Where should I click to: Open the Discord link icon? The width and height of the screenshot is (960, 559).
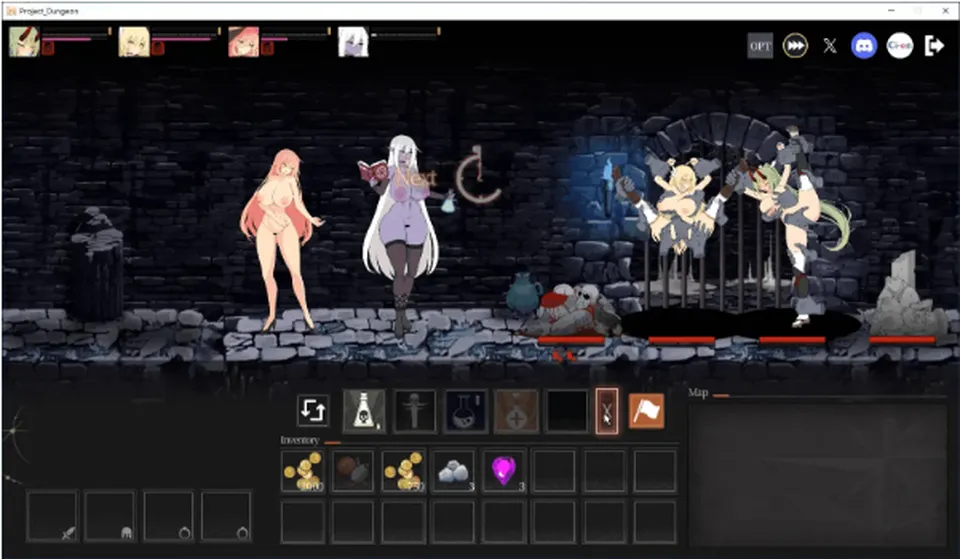(864, 46)
